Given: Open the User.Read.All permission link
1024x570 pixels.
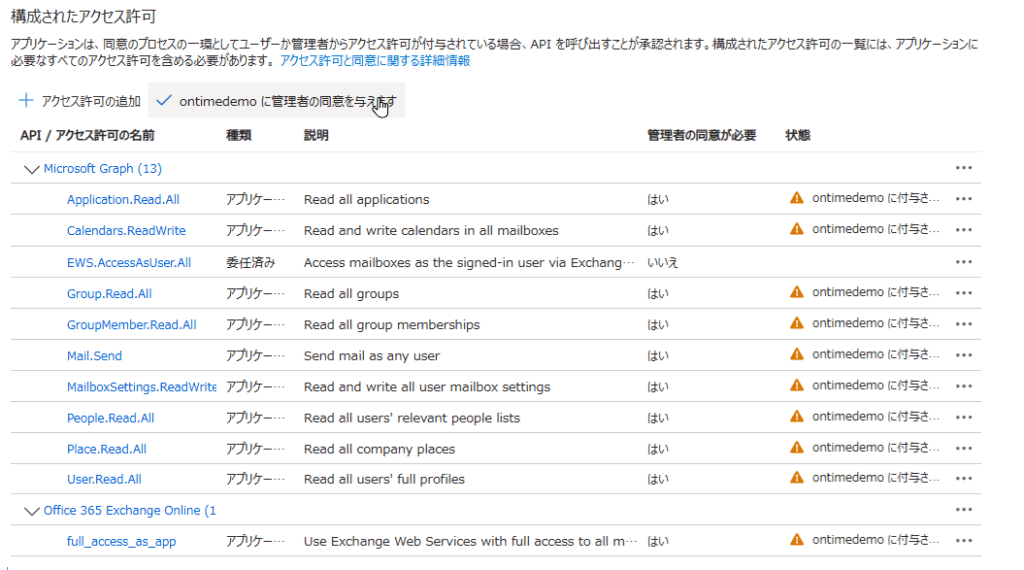Looking at the screenshot, I should (x=104, y=479).
